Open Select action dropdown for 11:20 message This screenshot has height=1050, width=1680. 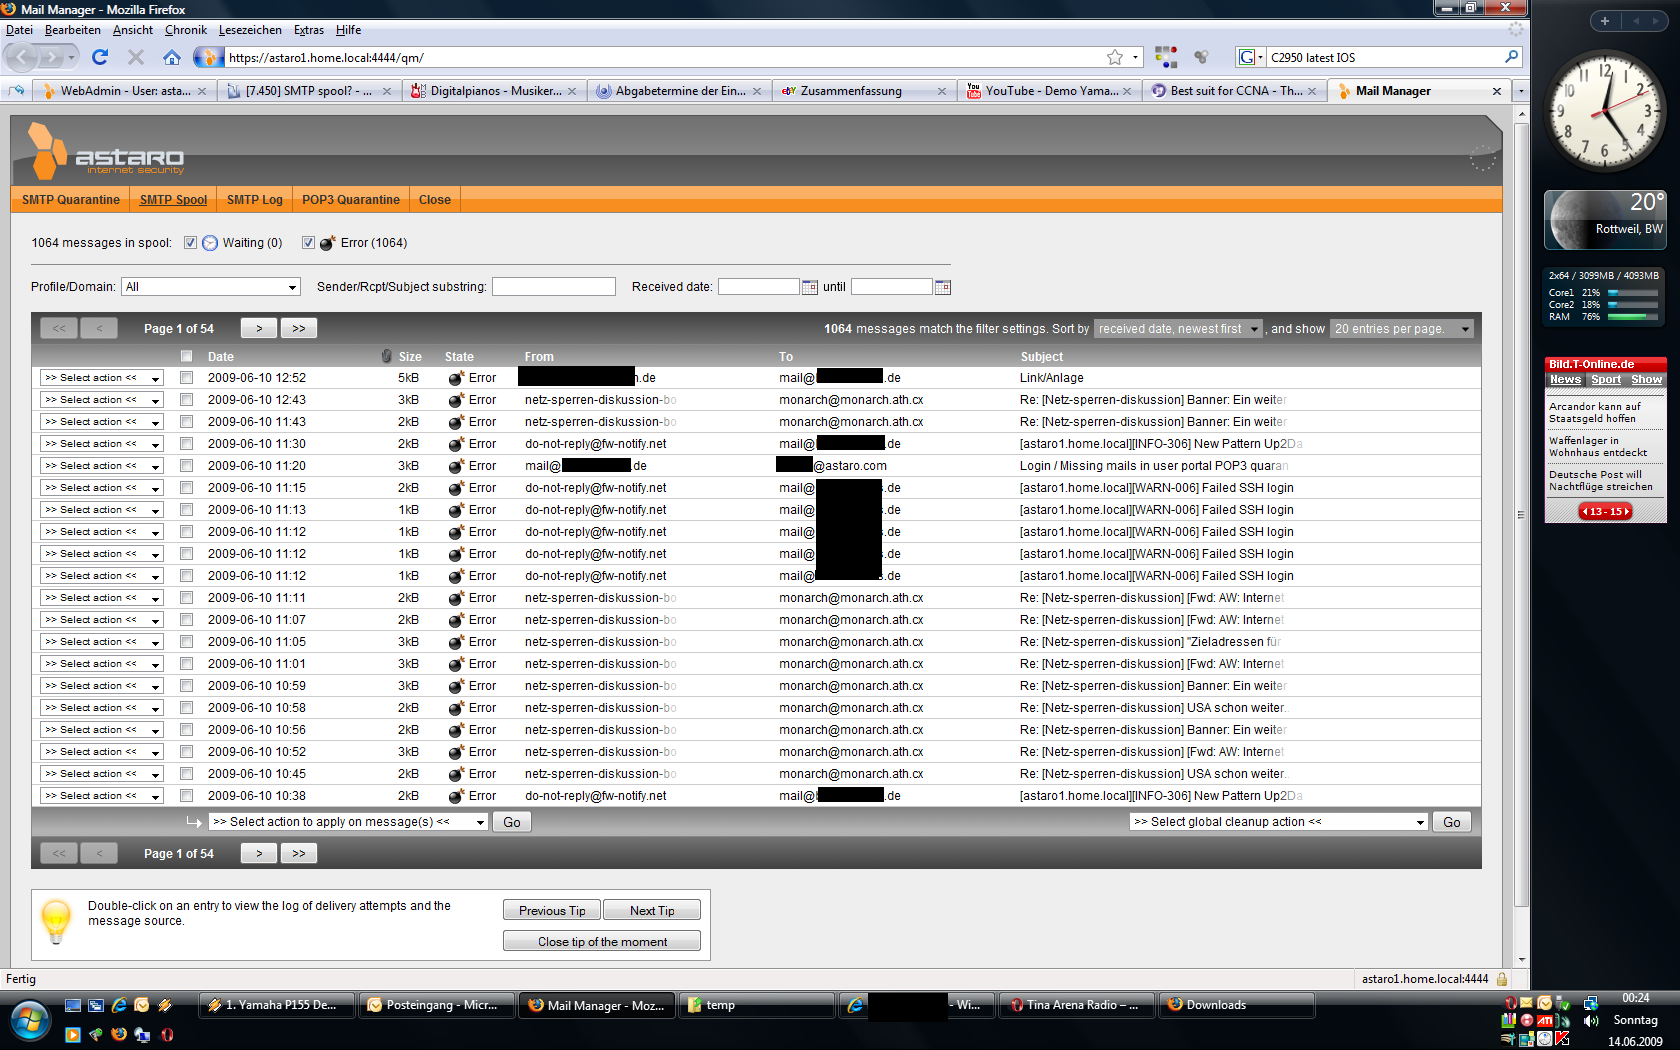click(102, 466)
